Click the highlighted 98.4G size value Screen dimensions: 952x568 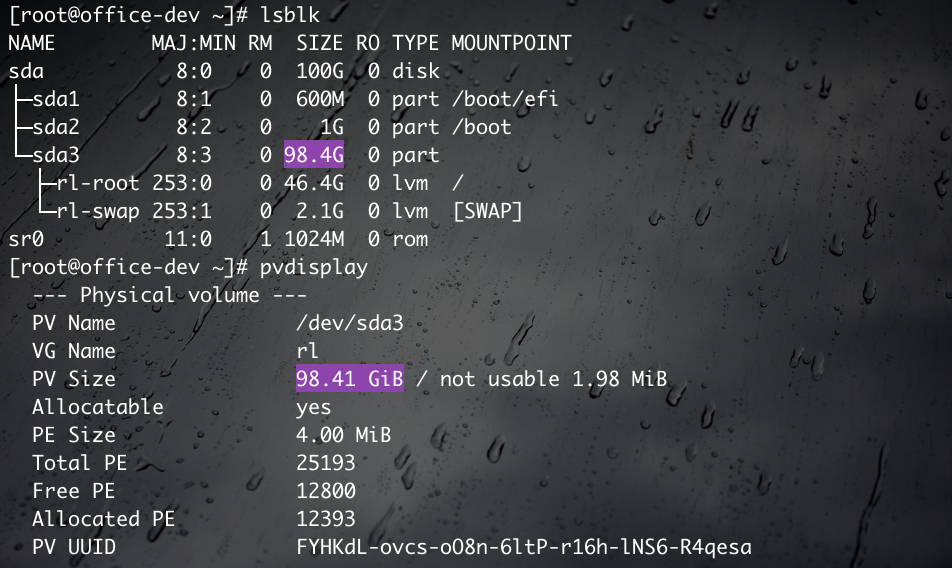[314, 155]
